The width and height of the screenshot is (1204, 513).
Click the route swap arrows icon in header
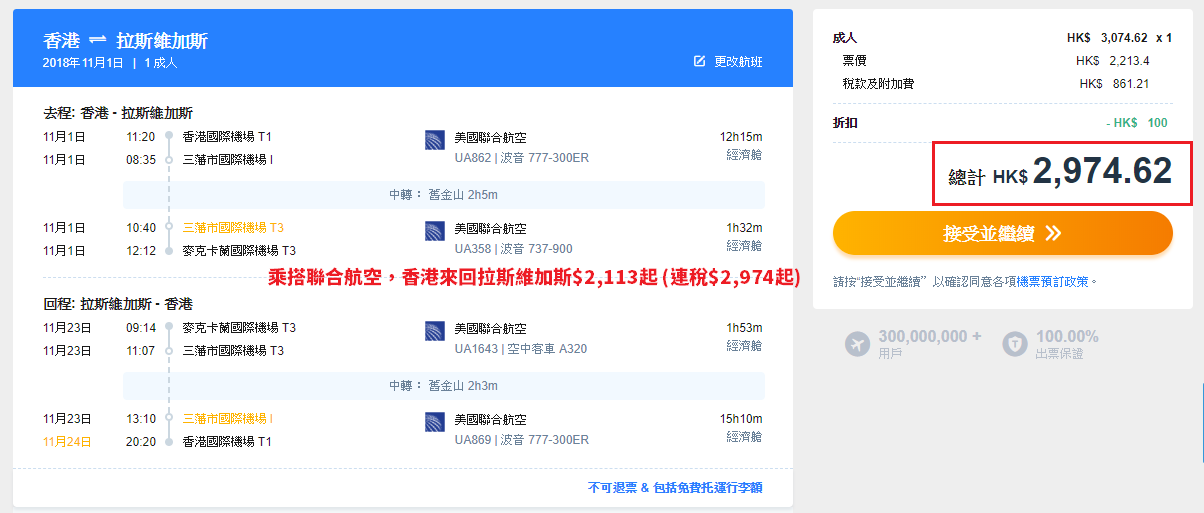pos(98,40)
